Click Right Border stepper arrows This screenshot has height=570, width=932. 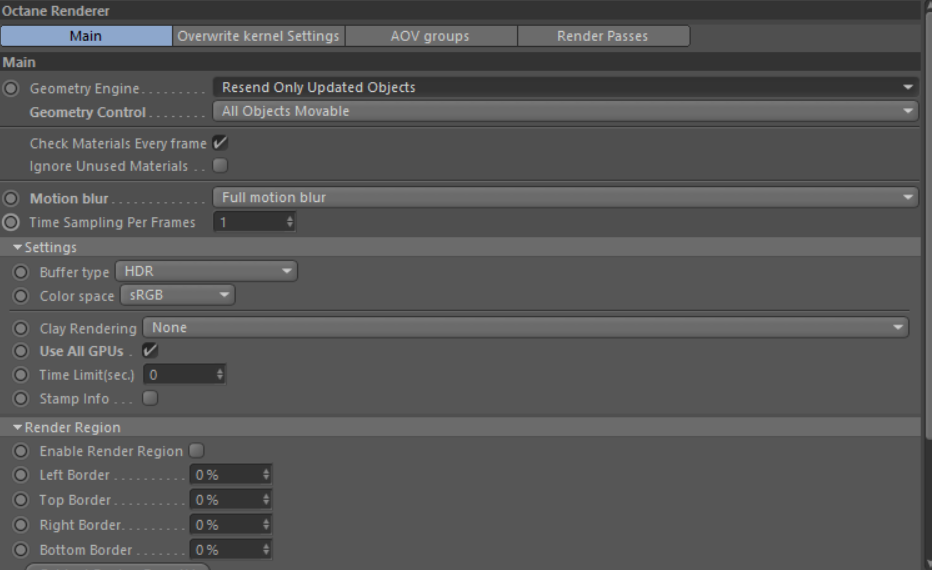(x=266, y=525)
